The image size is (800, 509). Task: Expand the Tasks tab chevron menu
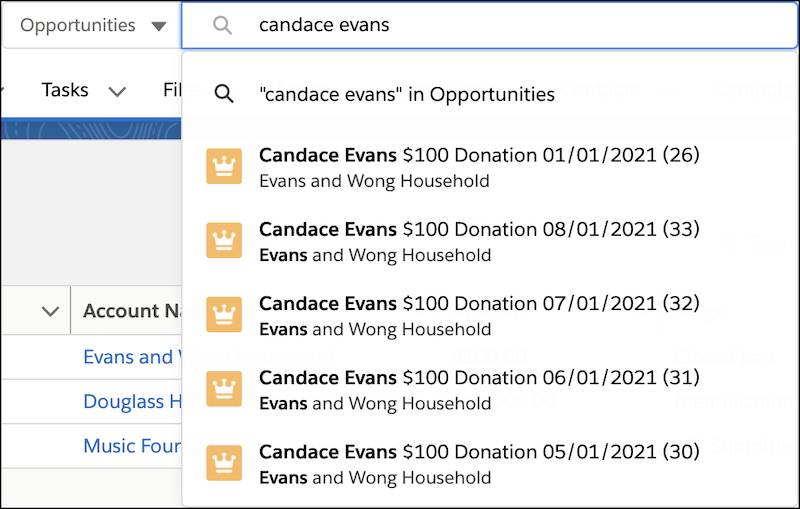tap(117, 92)
